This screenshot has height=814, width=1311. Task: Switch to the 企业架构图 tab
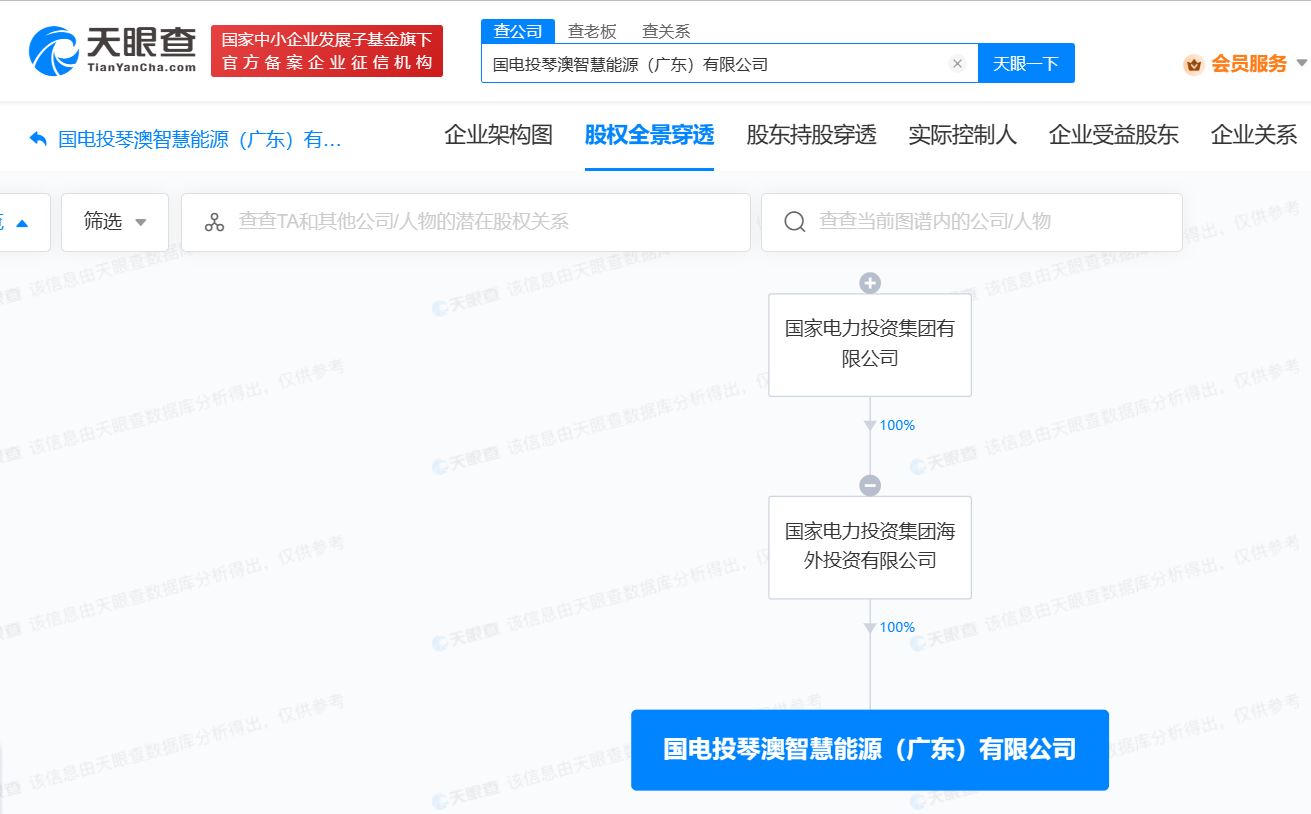pyautogui.click(x=498, y=134)
